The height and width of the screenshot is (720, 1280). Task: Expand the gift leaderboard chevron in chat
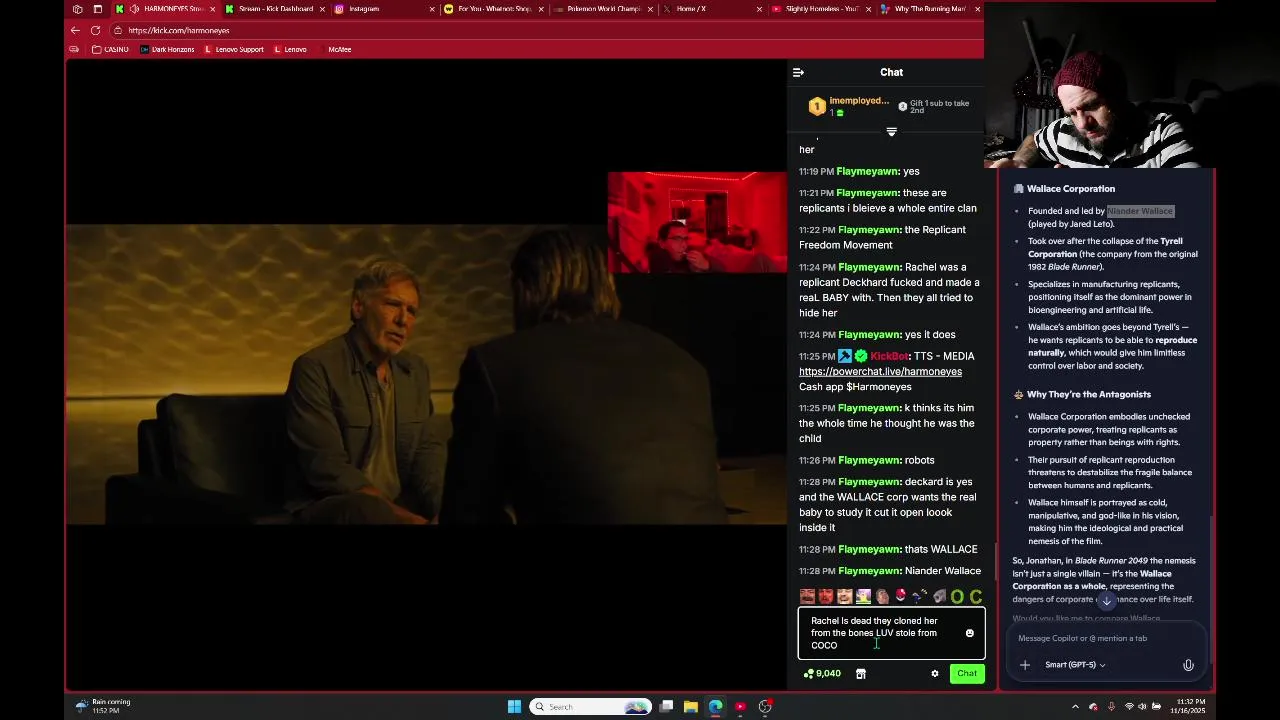[x=891, y=132]
